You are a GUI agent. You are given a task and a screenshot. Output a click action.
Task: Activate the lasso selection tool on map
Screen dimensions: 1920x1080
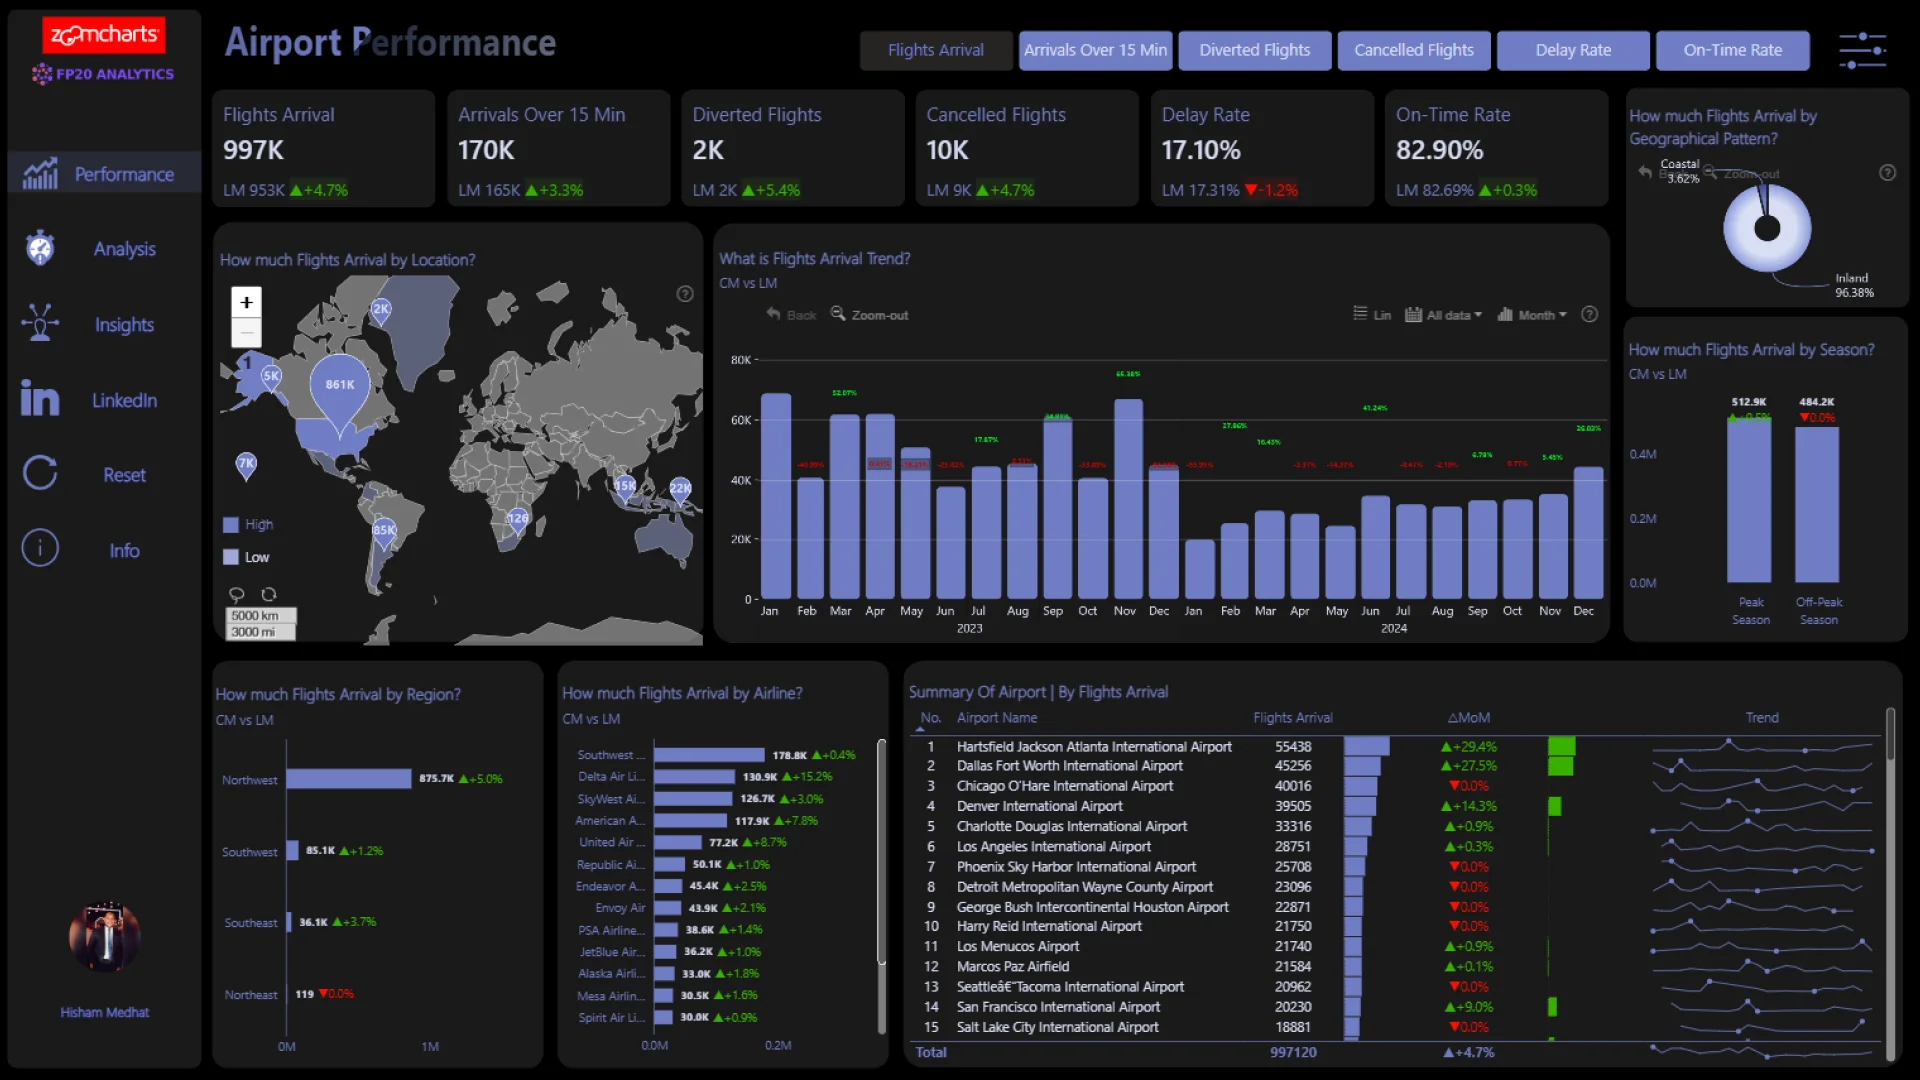point(237,595)
